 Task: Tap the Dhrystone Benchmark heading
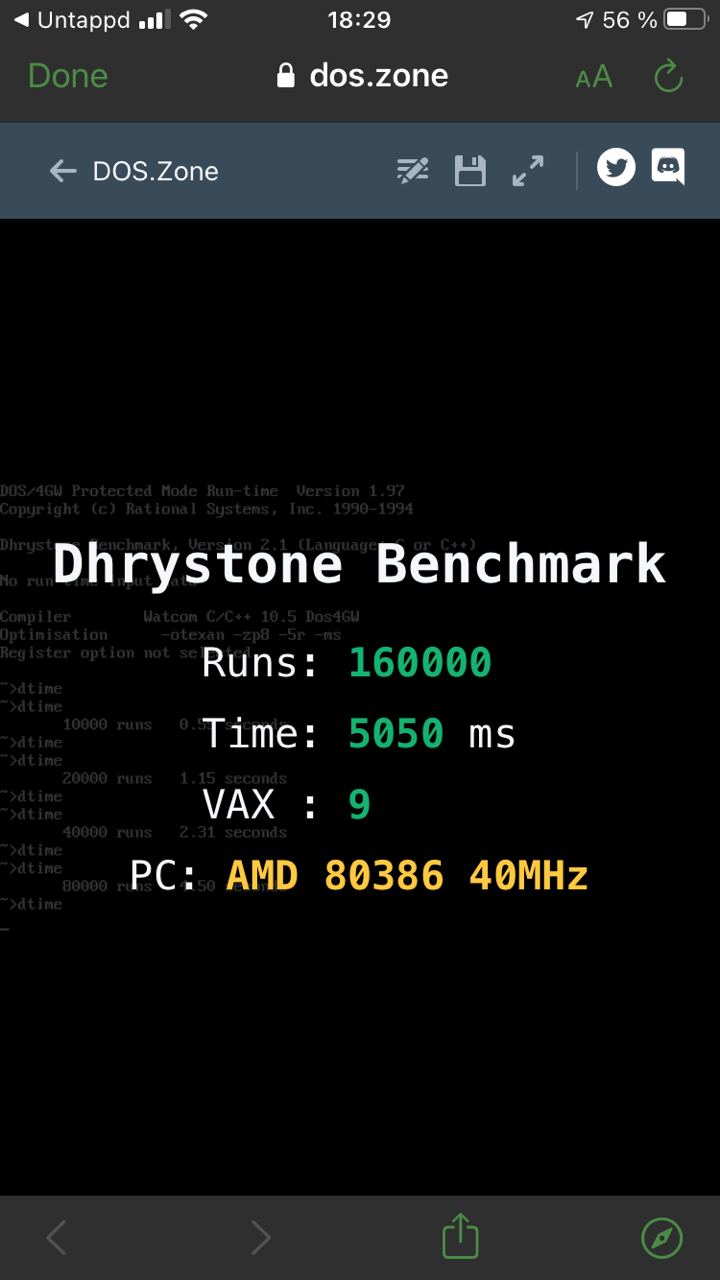tap(359, 564)
